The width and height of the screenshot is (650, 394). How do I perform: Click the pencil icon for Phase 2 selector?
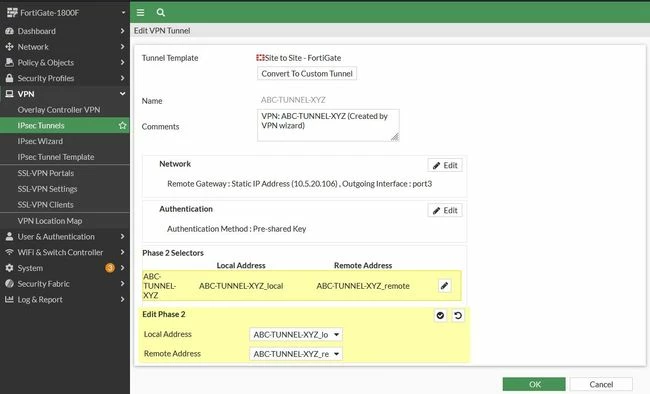point(444,286)
